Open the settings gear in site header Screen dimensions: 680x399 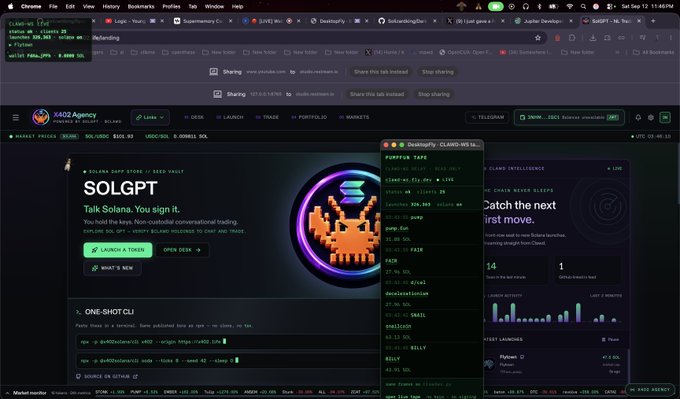click(x=651, y=118)
